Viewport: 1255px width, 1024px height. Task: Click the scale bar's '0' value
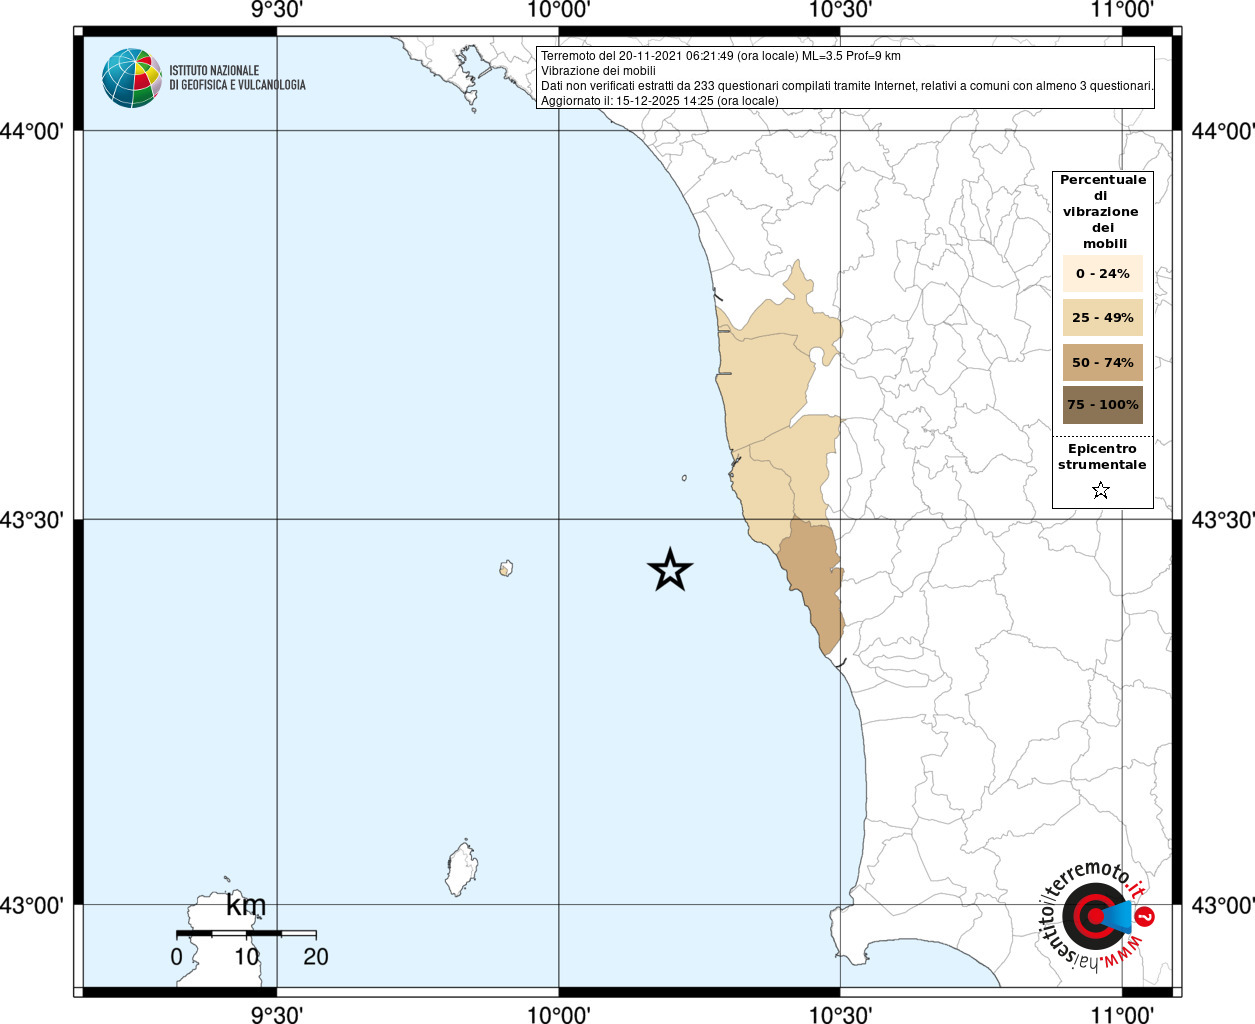(x=177, y=957)
